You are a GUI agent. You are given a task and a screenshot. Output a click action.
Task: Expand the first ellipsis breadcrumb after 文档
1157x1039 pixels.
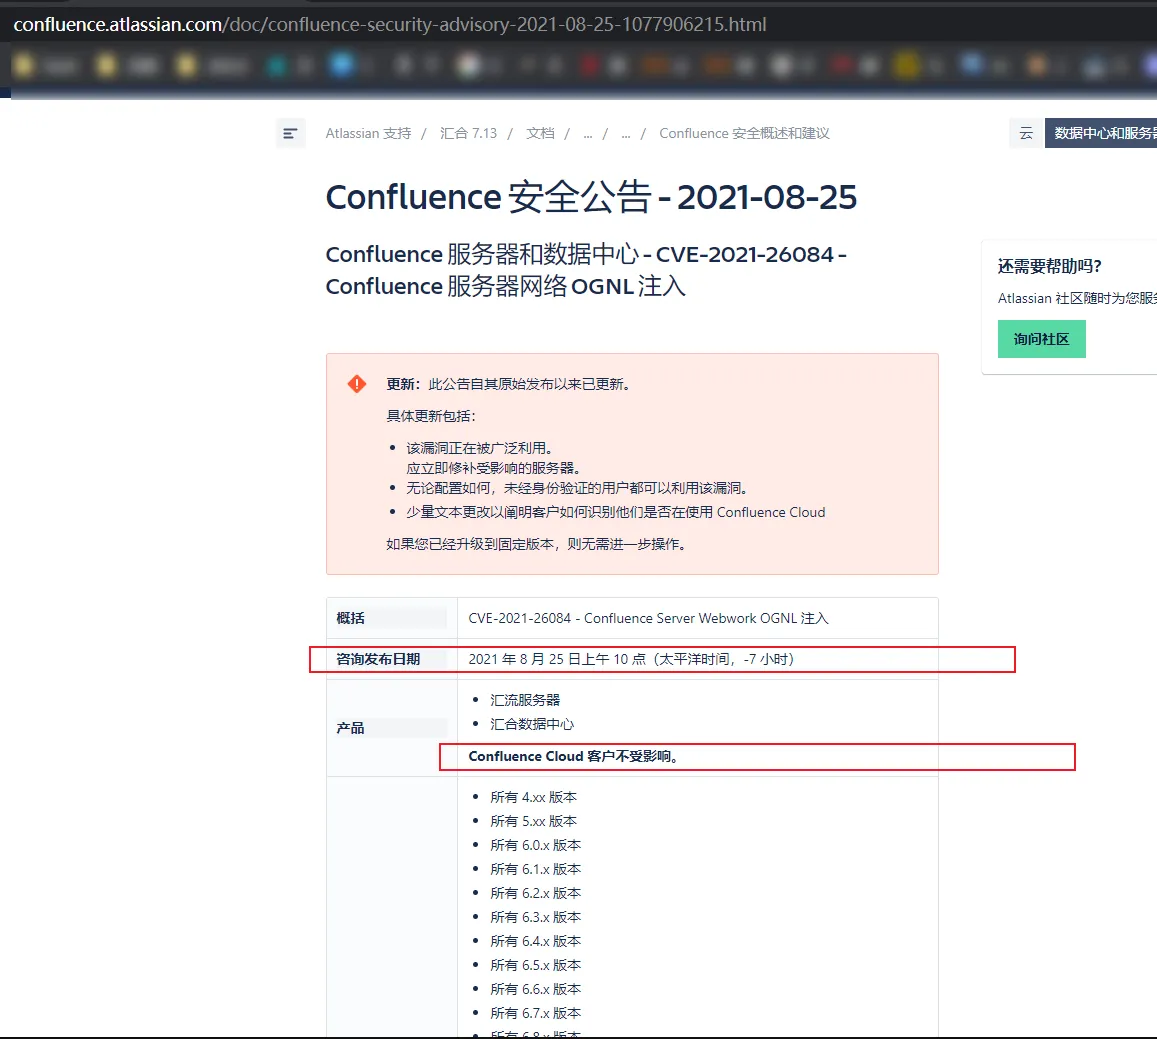(588, 134)
